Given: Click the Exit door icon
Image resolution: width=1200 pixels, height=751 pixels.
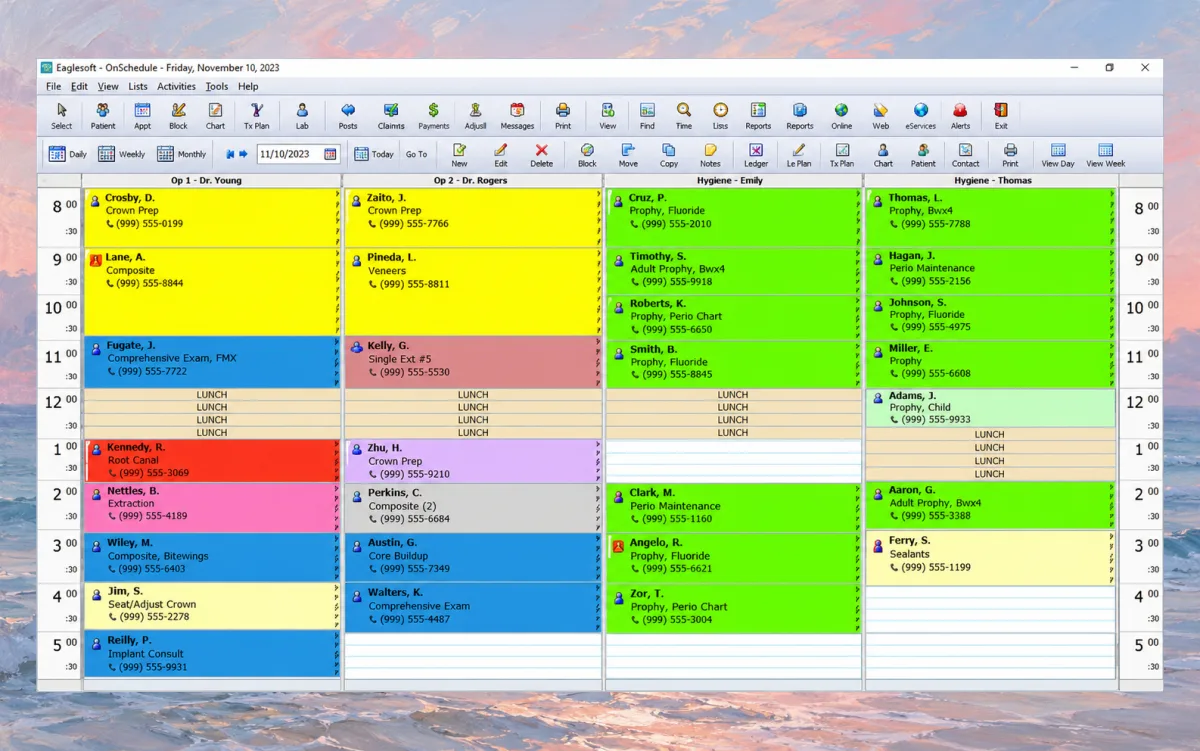Looking at the screenshot, I should click(x=1000, y=116).
